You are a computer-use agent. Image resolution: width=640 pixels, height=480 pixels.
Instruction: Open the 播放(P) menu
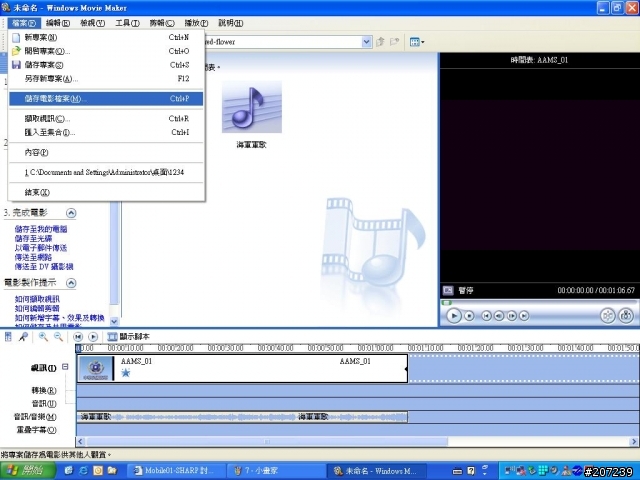click(196, 23)
